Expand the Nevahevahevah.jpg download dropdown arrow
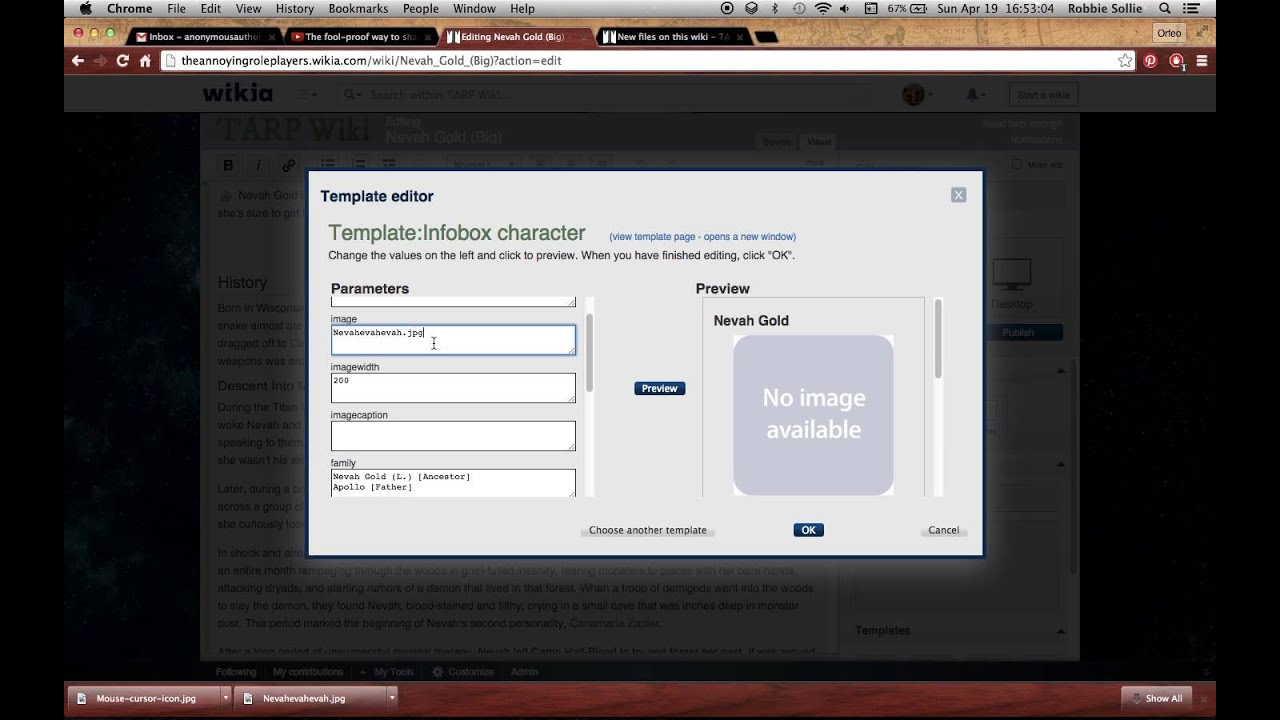1280x720 pixels. 392,698
